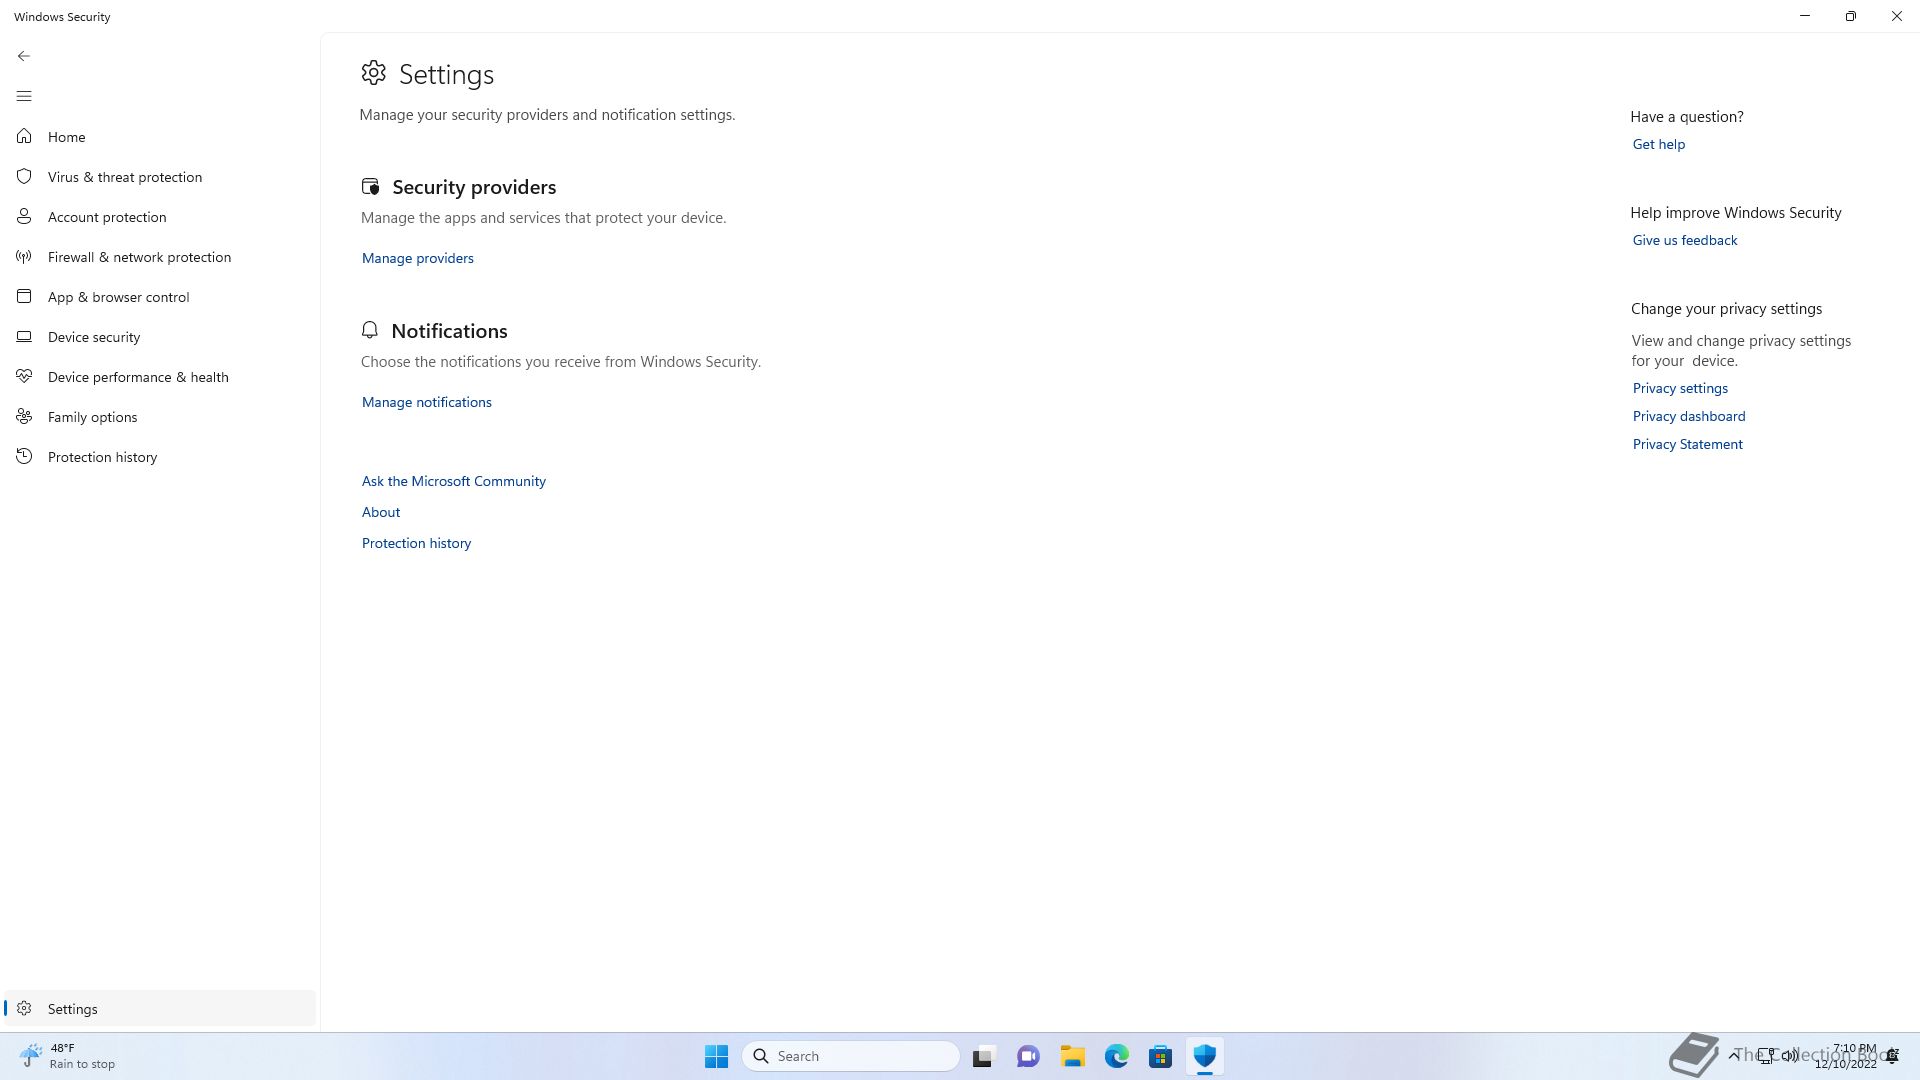The height and width of the screenshot is (1080, 1920).
Task: Click the volume speaker tray icon
Action: coord(1790,1056)
